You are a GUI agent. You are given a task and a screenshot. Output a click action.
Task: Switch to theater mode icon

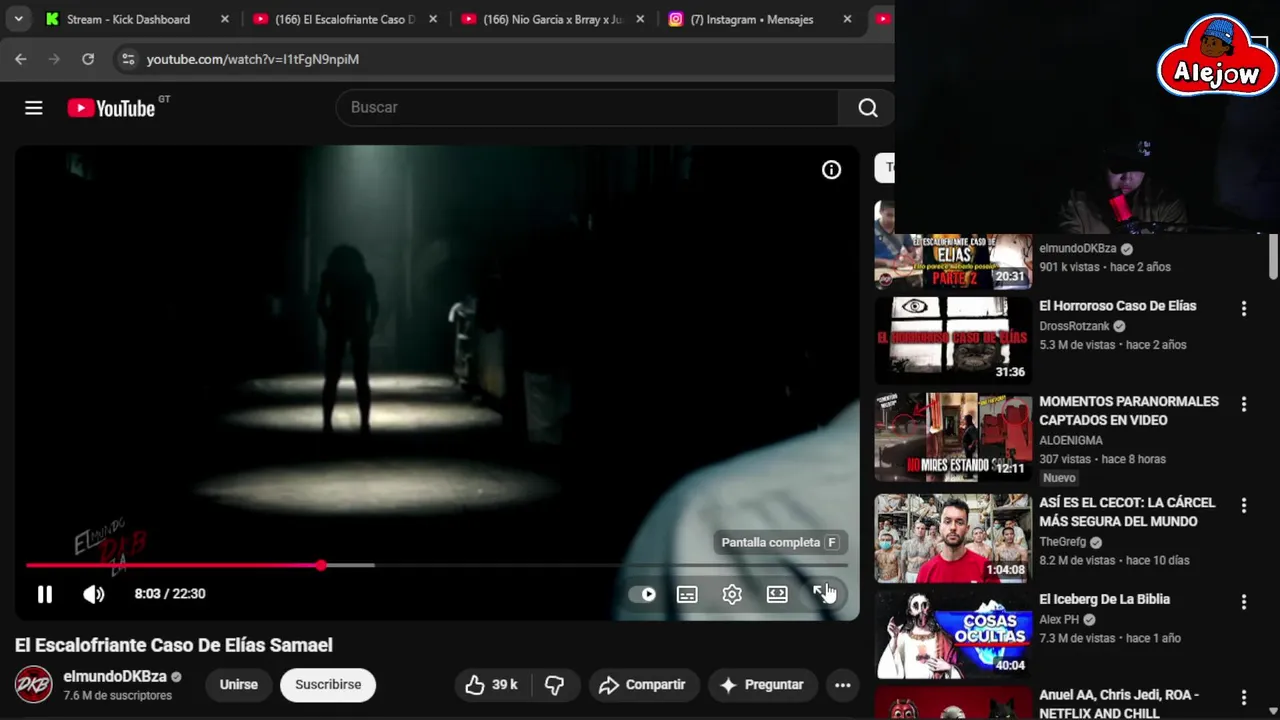[777, 594]
